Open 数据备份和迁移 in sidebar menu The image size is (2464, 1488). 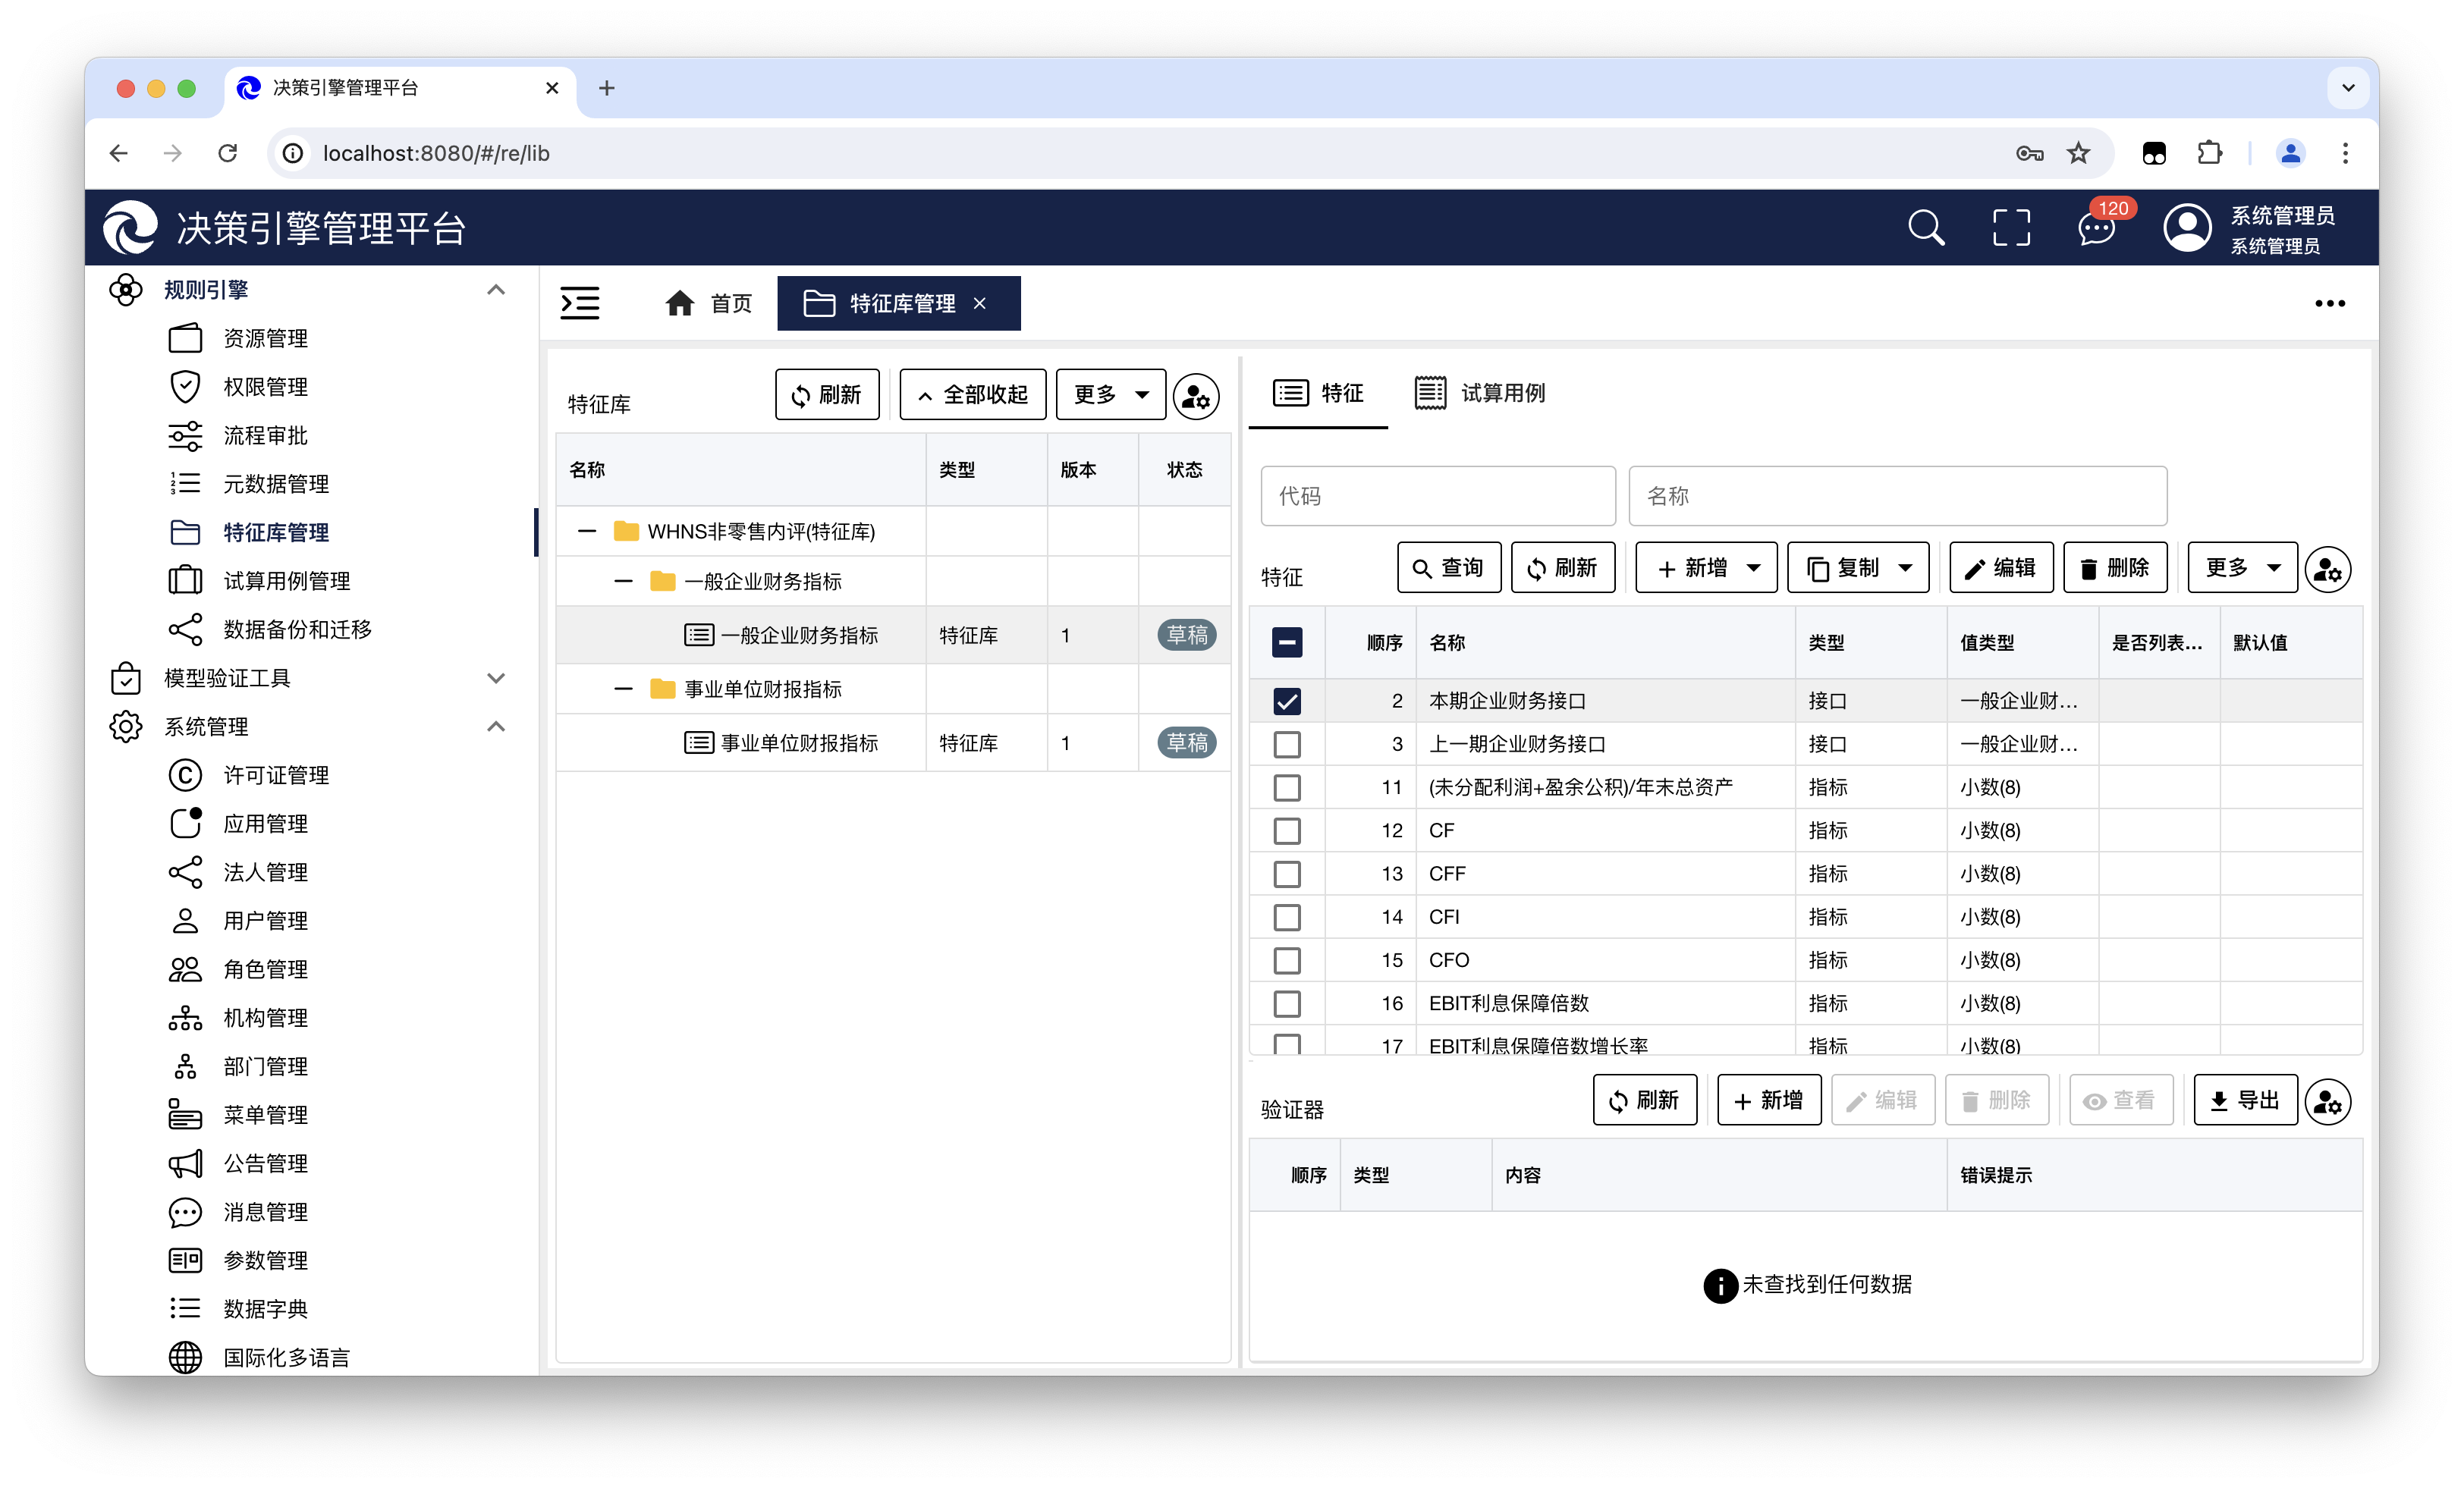(297, 629)
